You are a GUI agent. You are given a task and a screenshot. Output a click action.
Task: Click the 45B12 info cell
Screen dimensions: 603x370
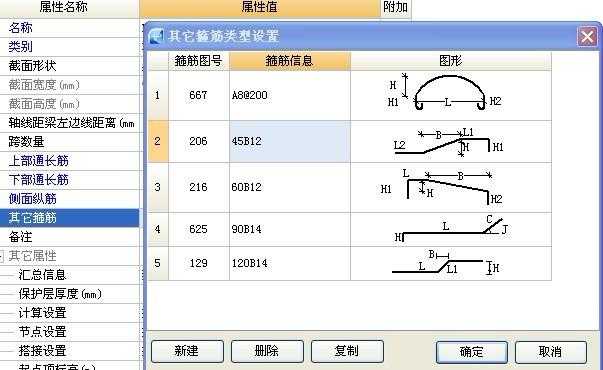[290, 141]
